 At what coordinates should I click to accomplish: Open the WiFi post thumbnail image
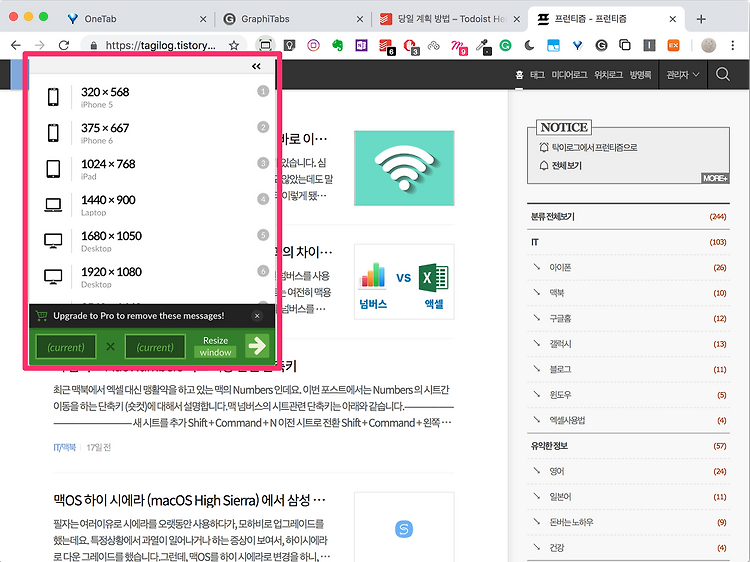(x=404, y=168)
